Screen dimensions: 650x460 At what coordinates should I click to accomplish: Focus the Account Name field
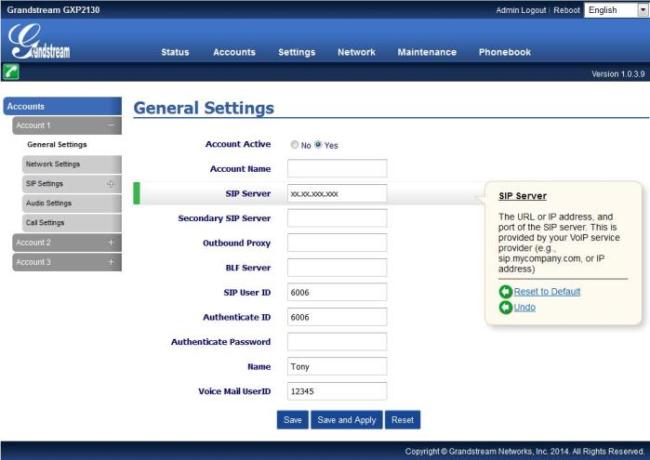[x=337, y=169]
